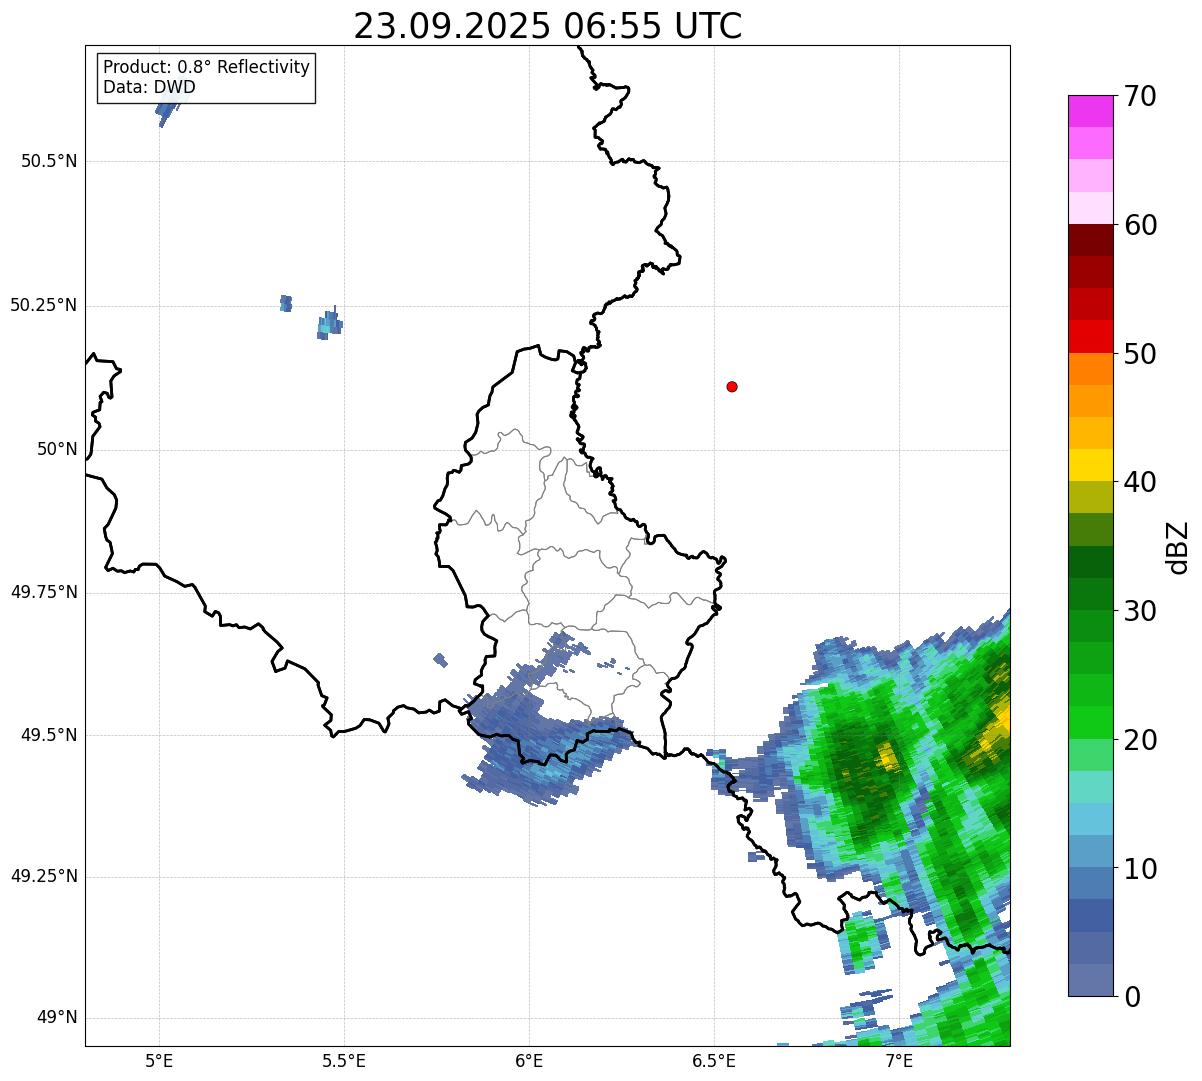Click the bright red colorbar segment below 50 tick
Screen dimensions: 1202x1081
point(1090,337)
